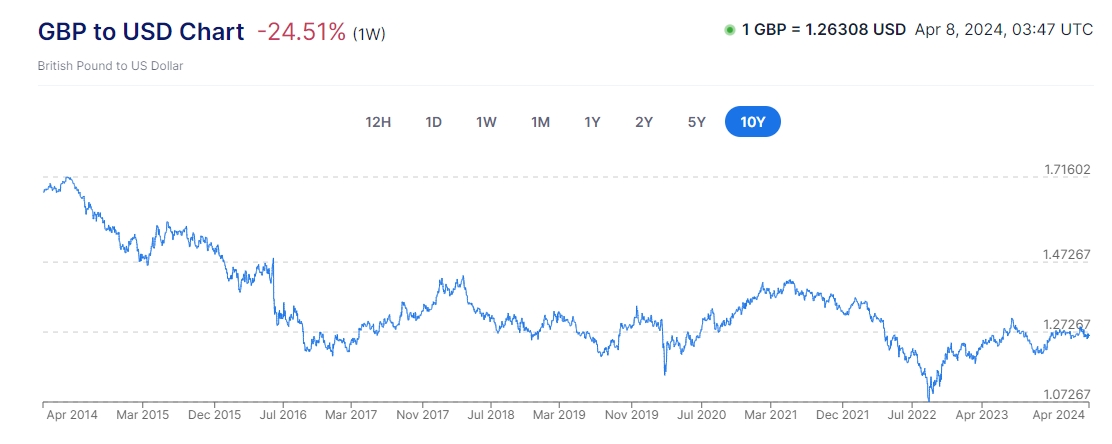Click the 1.71602 y-axis label

[1064, 170]
